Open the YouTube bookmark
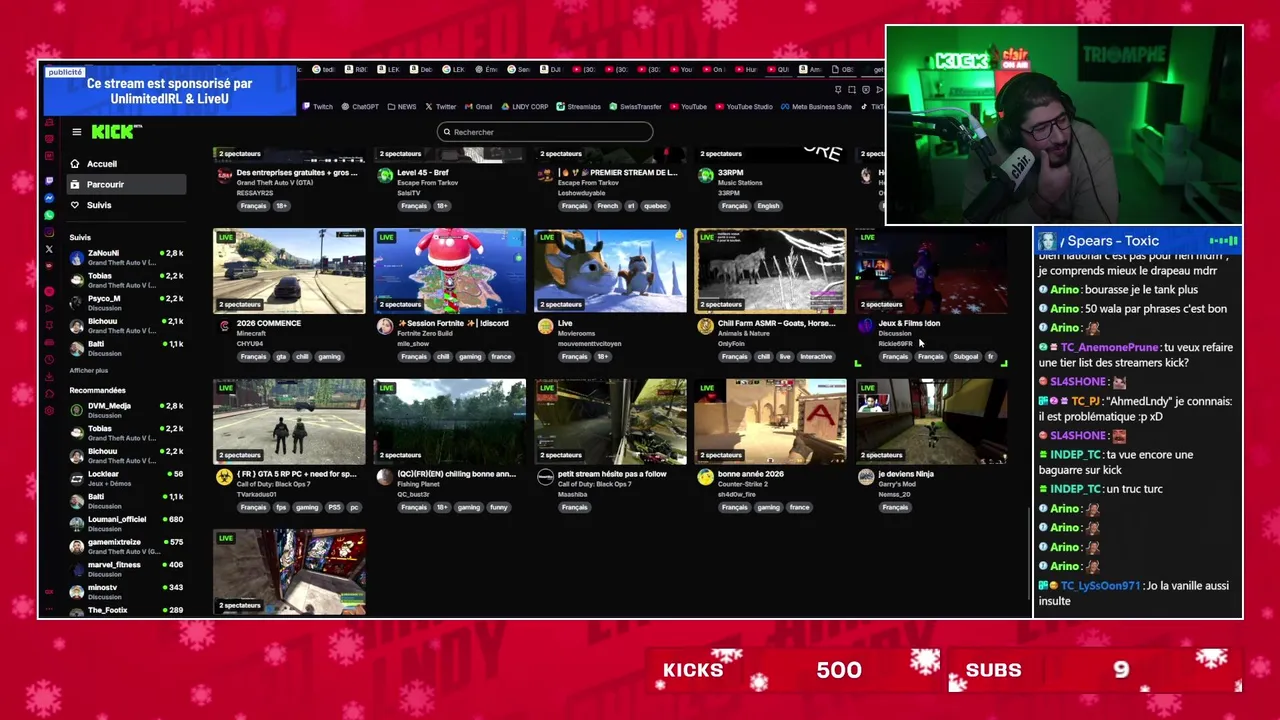 (x=688, y=107)
